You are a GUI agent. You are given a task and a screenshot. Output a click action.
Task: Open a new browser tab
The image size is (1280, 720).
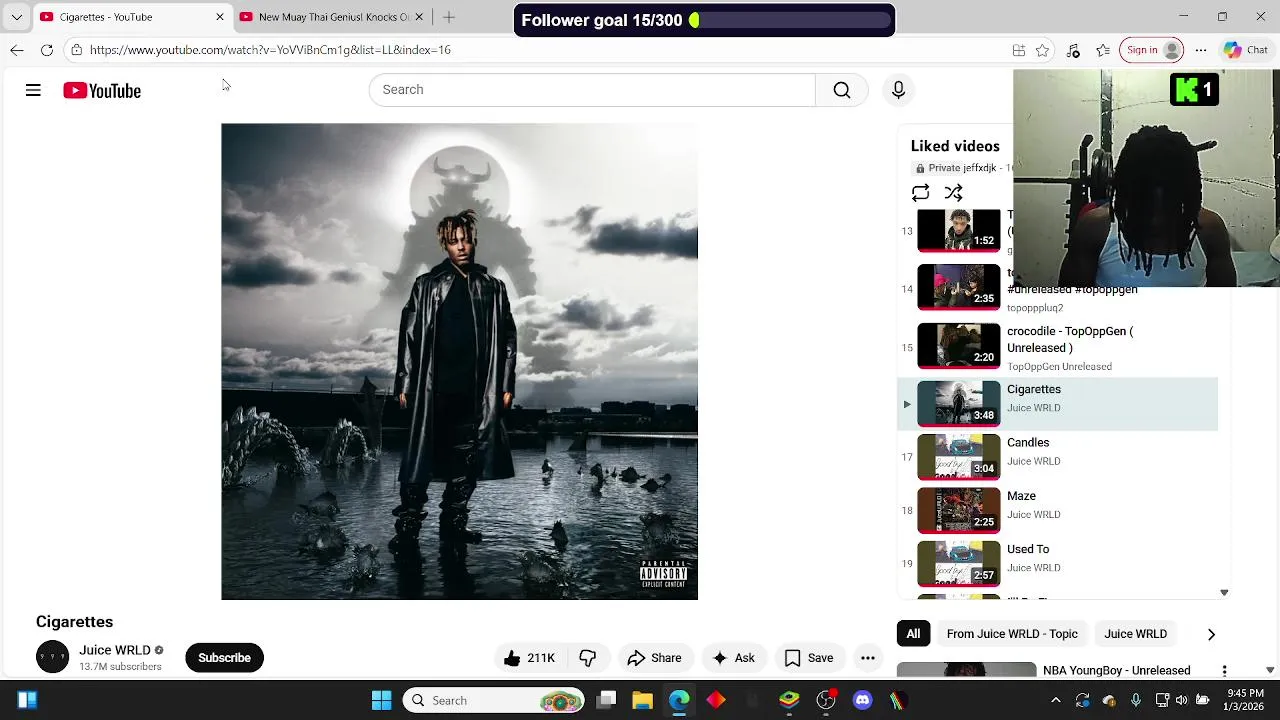point(449,17)
